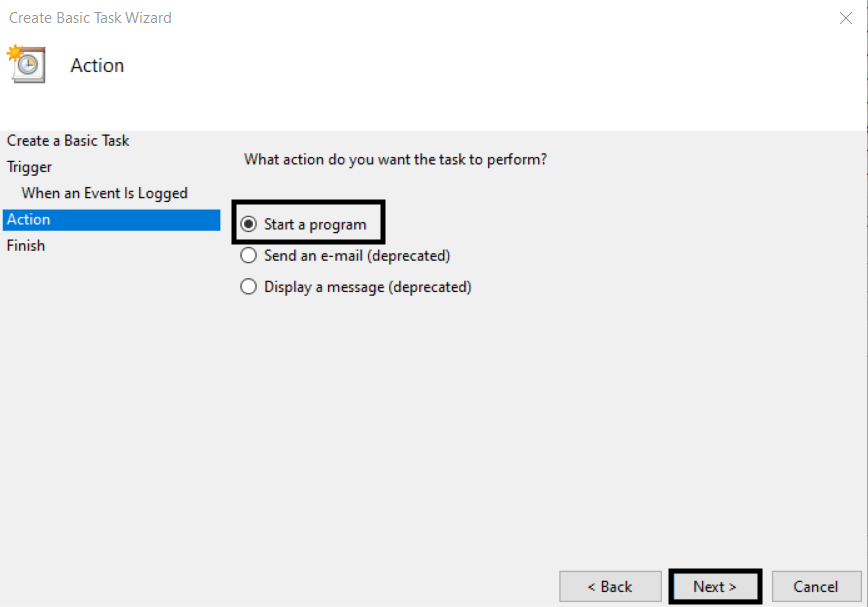Click the Action page heading
This screenshot has width=868, height=607.
[97, 65]
